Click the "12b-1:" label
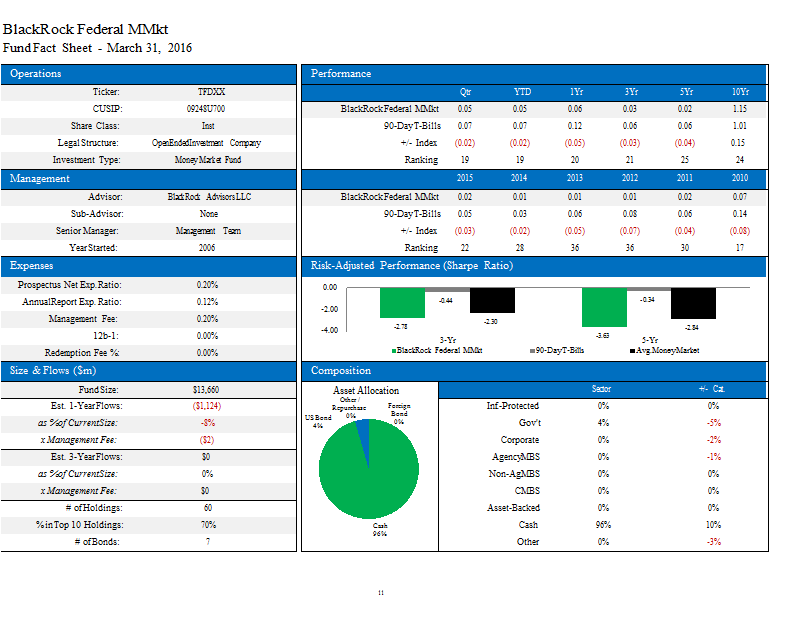 (106, 336)
